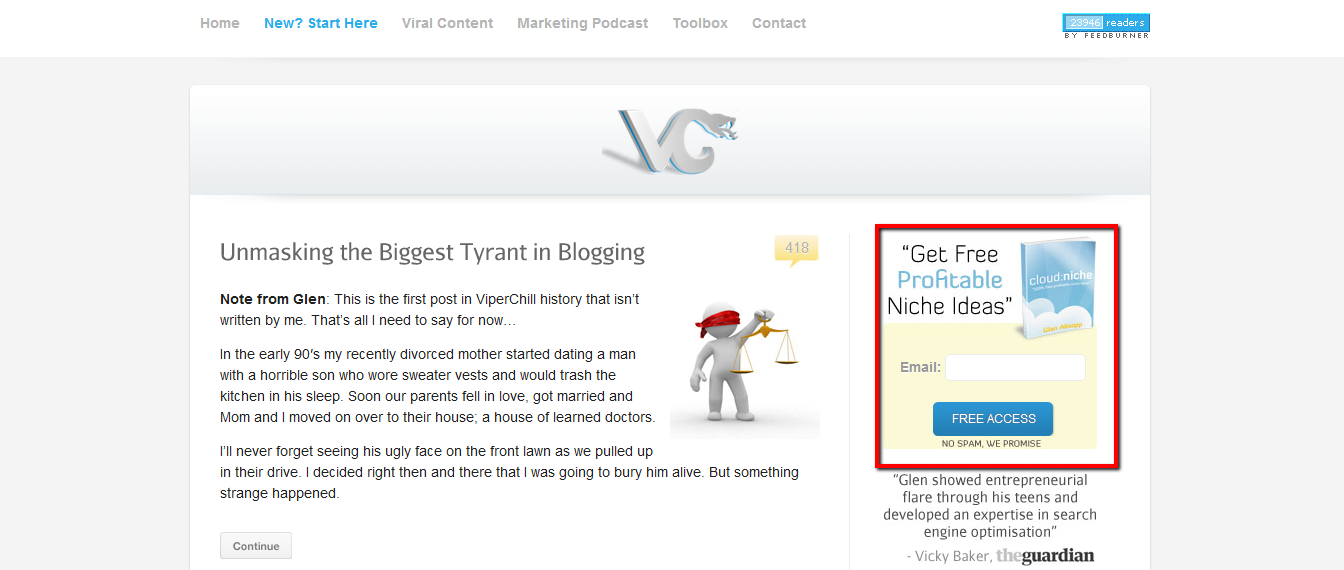Go to the Home menu item
The image size is (1344, 570).
[x=220, y=23]
